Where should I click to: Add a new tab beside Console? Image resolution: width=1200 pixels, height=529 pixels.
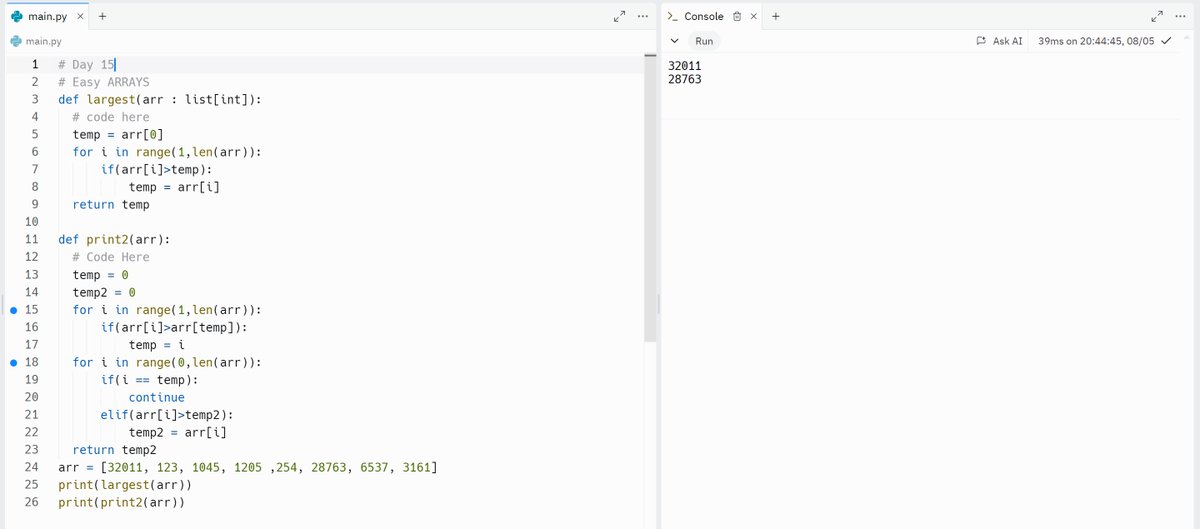pyautogui.click(x=776, y=16)
